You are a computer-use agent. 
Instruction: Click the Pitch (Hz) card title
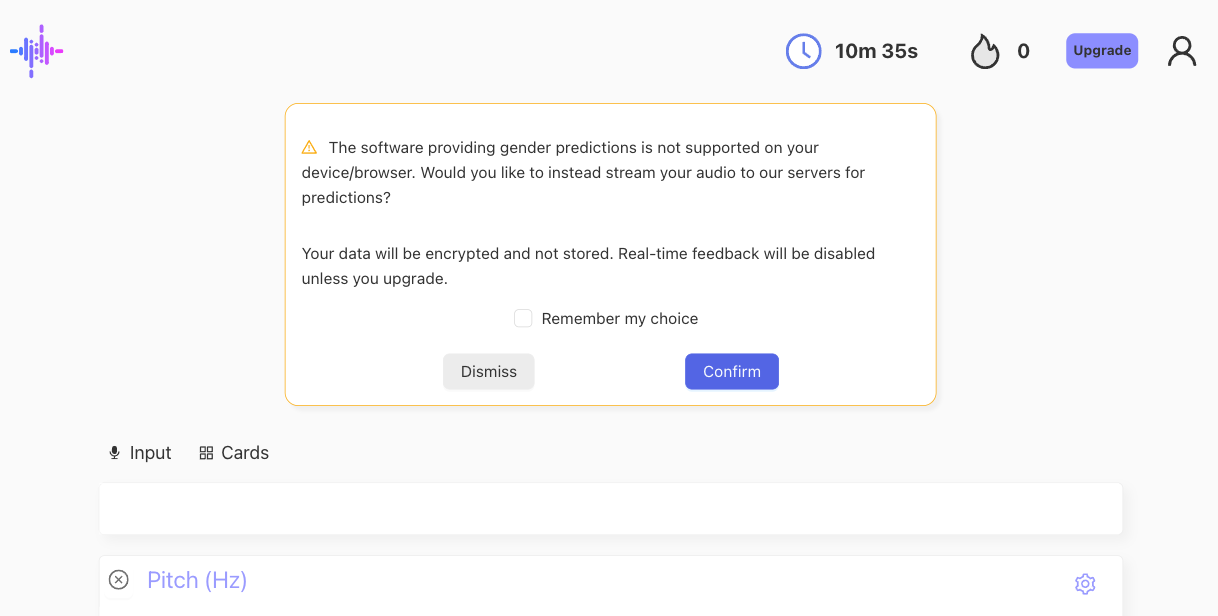point(197,580)
